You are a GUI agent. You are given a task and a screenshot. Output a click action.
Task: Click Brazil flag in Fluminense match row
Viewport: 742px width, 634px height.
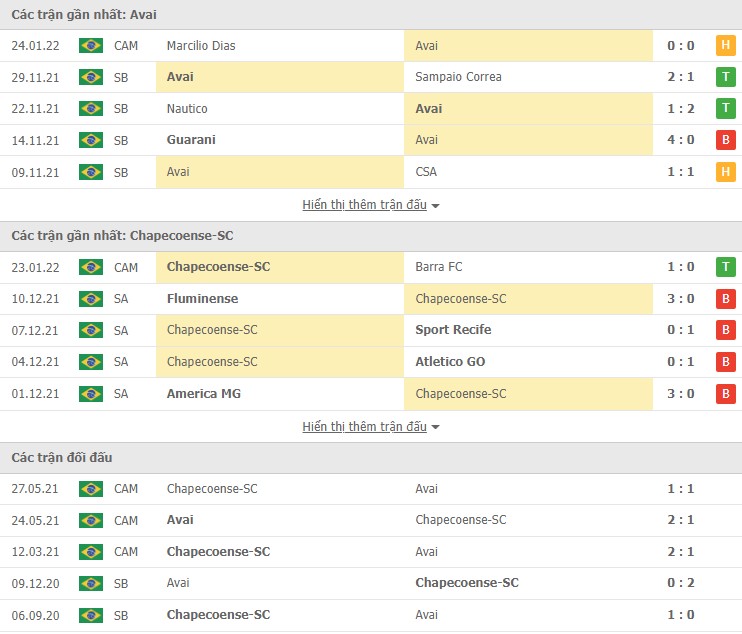91,299
